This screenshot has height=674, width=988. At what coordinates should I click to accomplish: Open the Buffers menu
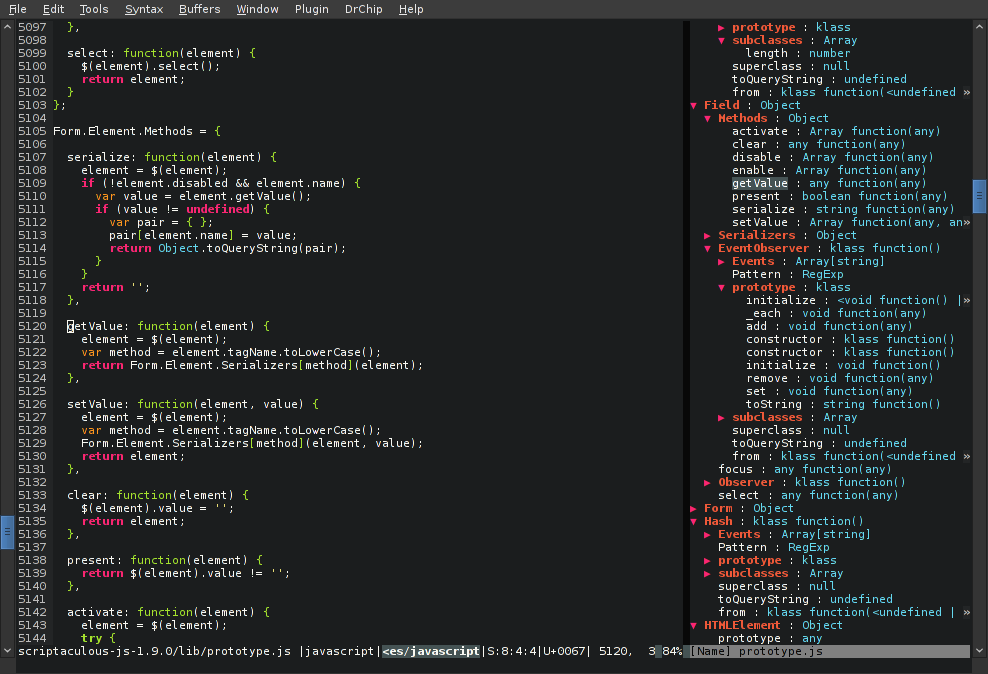[x=200, y=9]
